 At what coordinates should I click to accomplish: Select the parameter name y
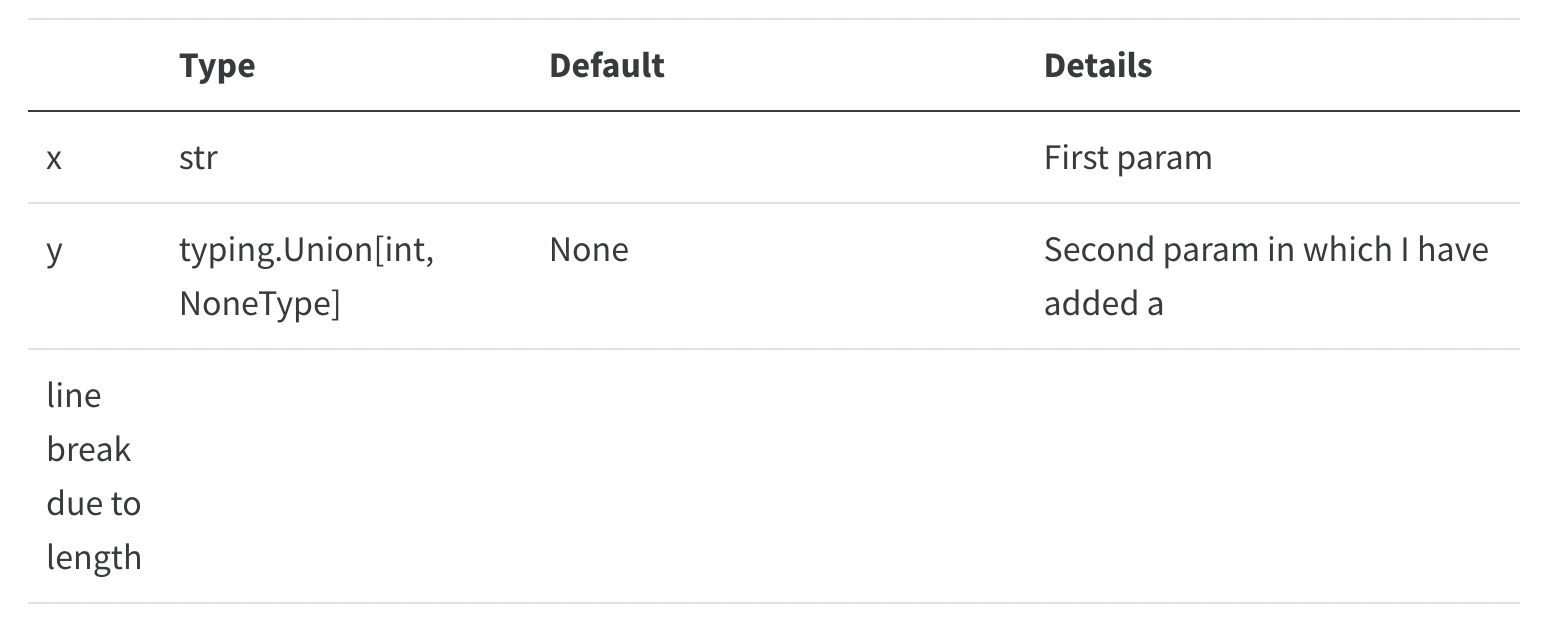(54, 251)
